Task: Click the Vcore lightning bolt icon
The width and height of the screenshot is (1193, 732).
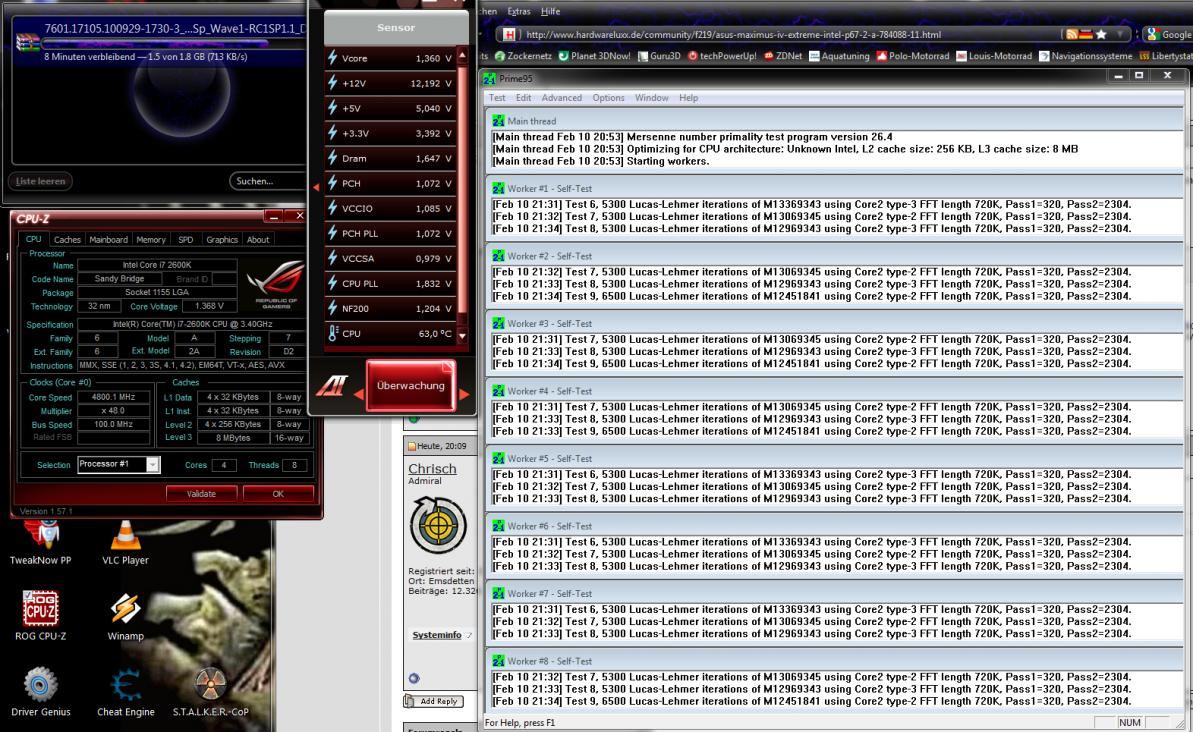Action: (x=332, y=58)
